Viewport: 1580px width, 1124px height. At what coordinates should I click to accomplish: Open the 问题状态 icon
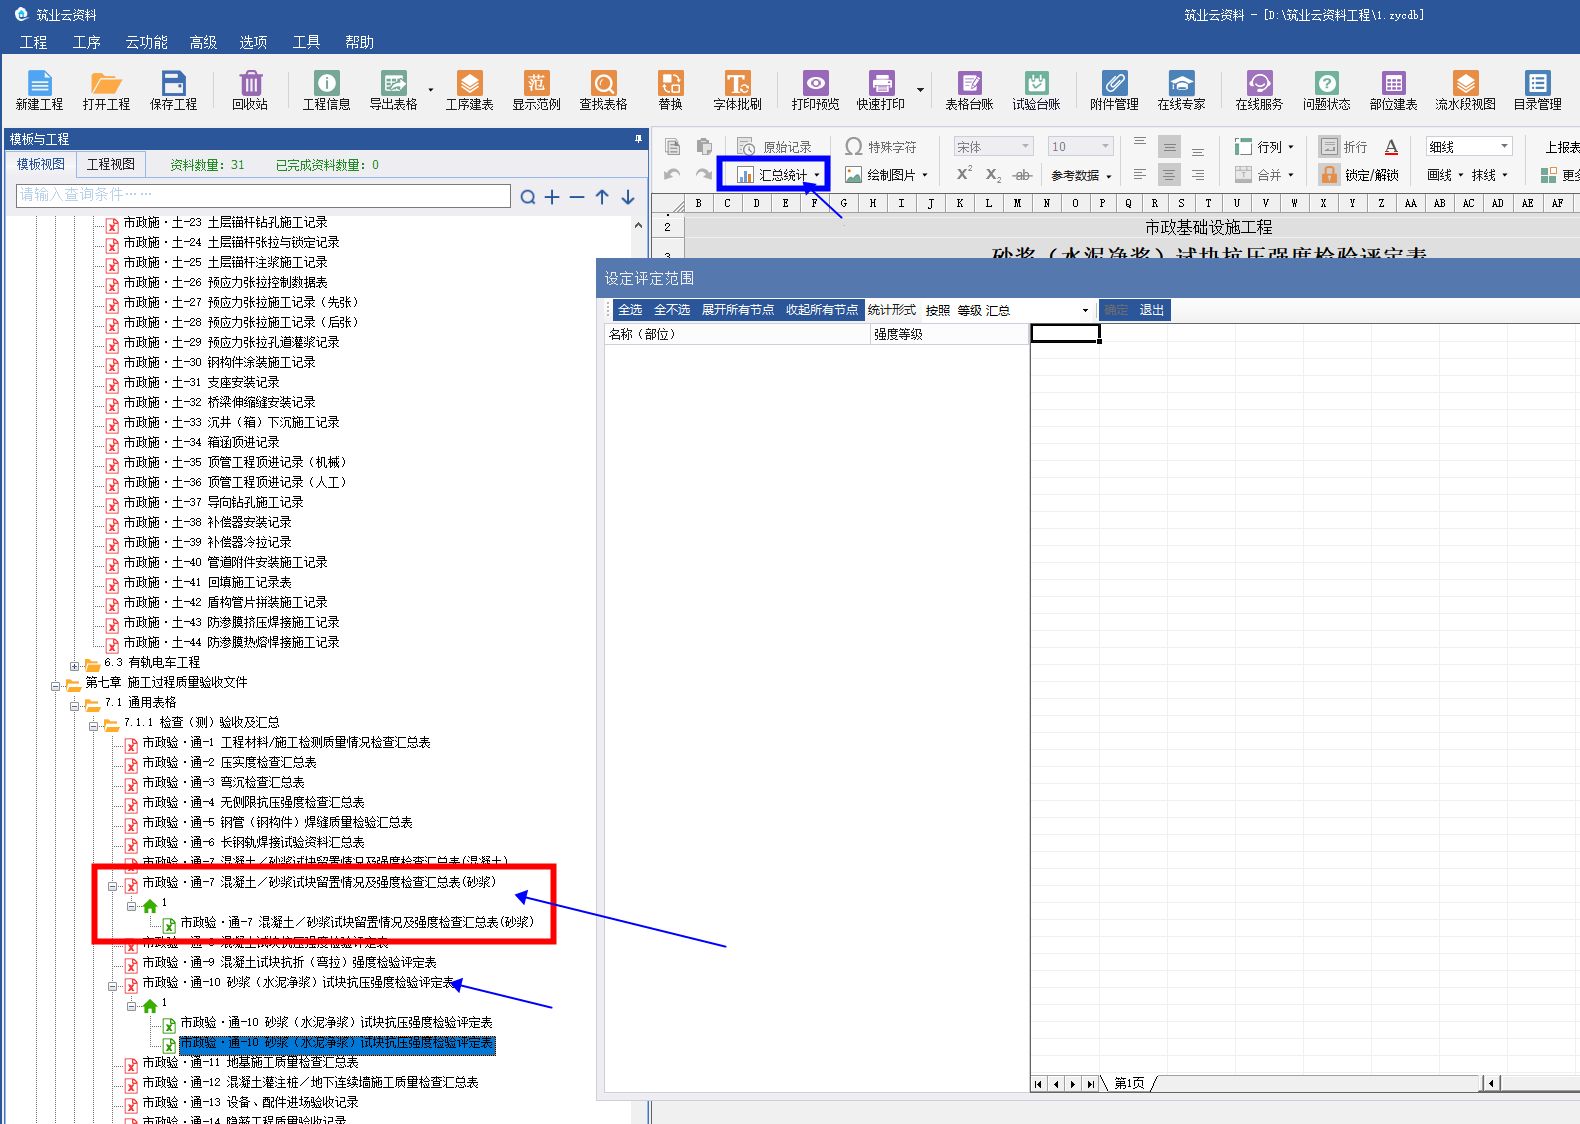[1326, 90]
